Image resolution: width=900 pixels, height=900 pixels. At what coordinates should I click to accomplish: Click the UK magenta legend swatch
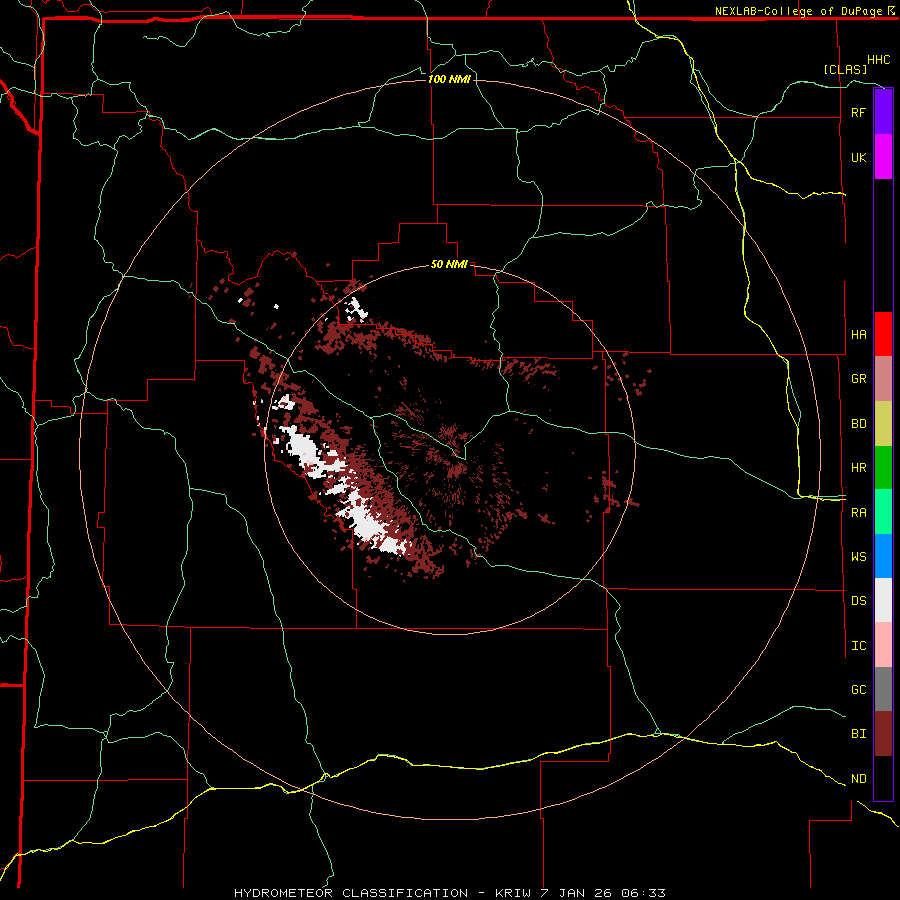coord(883,156)
